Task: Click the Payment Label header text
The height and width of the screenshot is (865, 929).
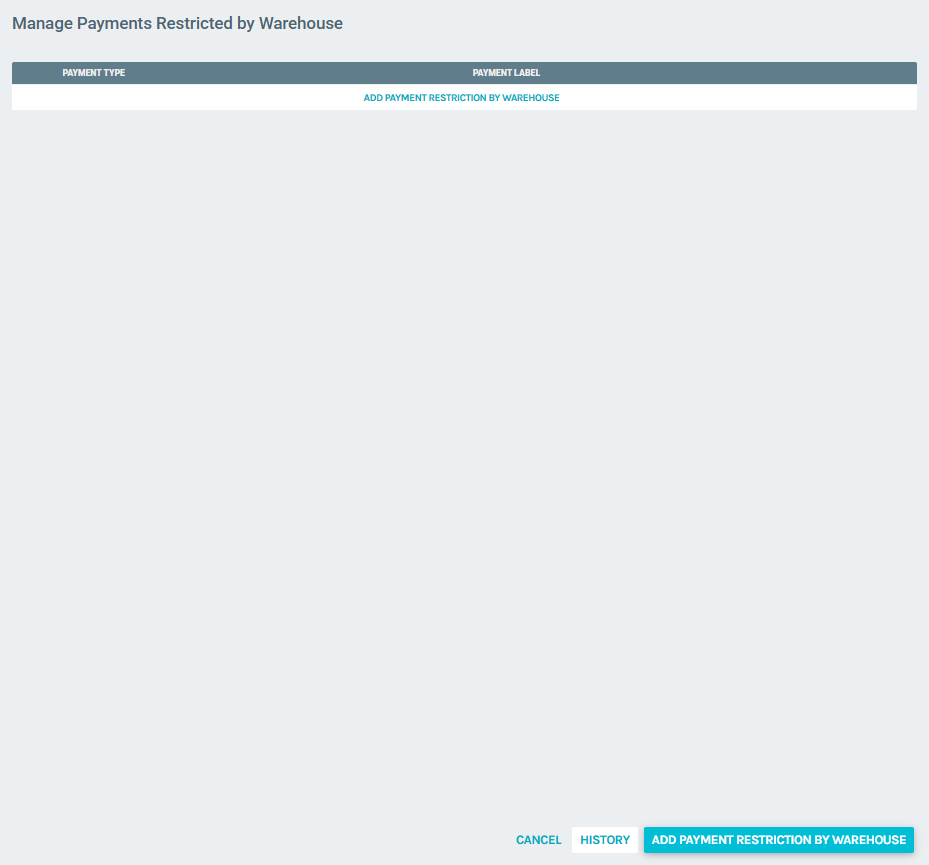Action: pos(506,73)
